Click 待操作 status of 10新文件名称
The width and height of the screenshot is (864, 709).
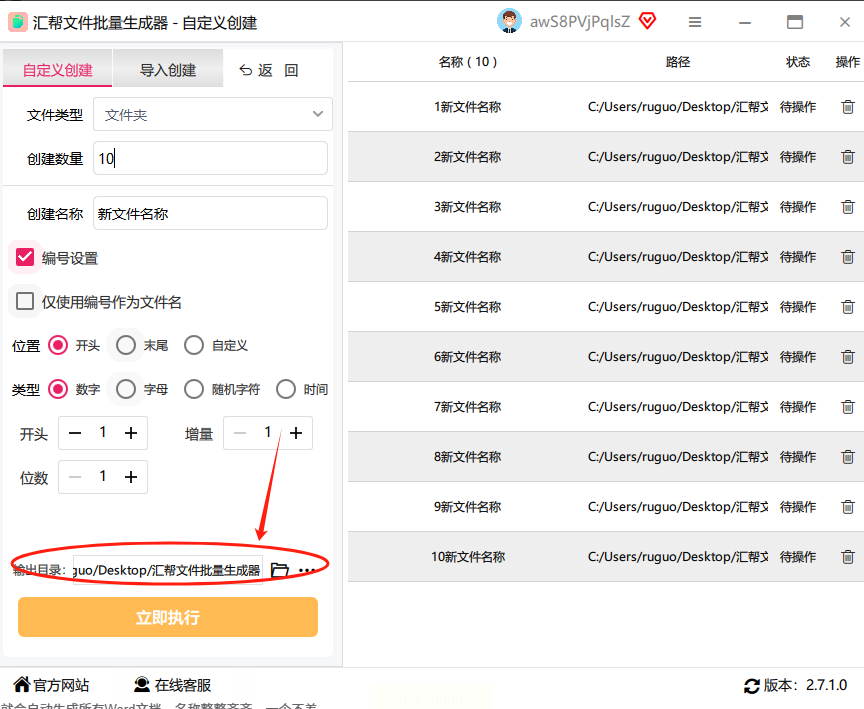(x=798, y=557)
